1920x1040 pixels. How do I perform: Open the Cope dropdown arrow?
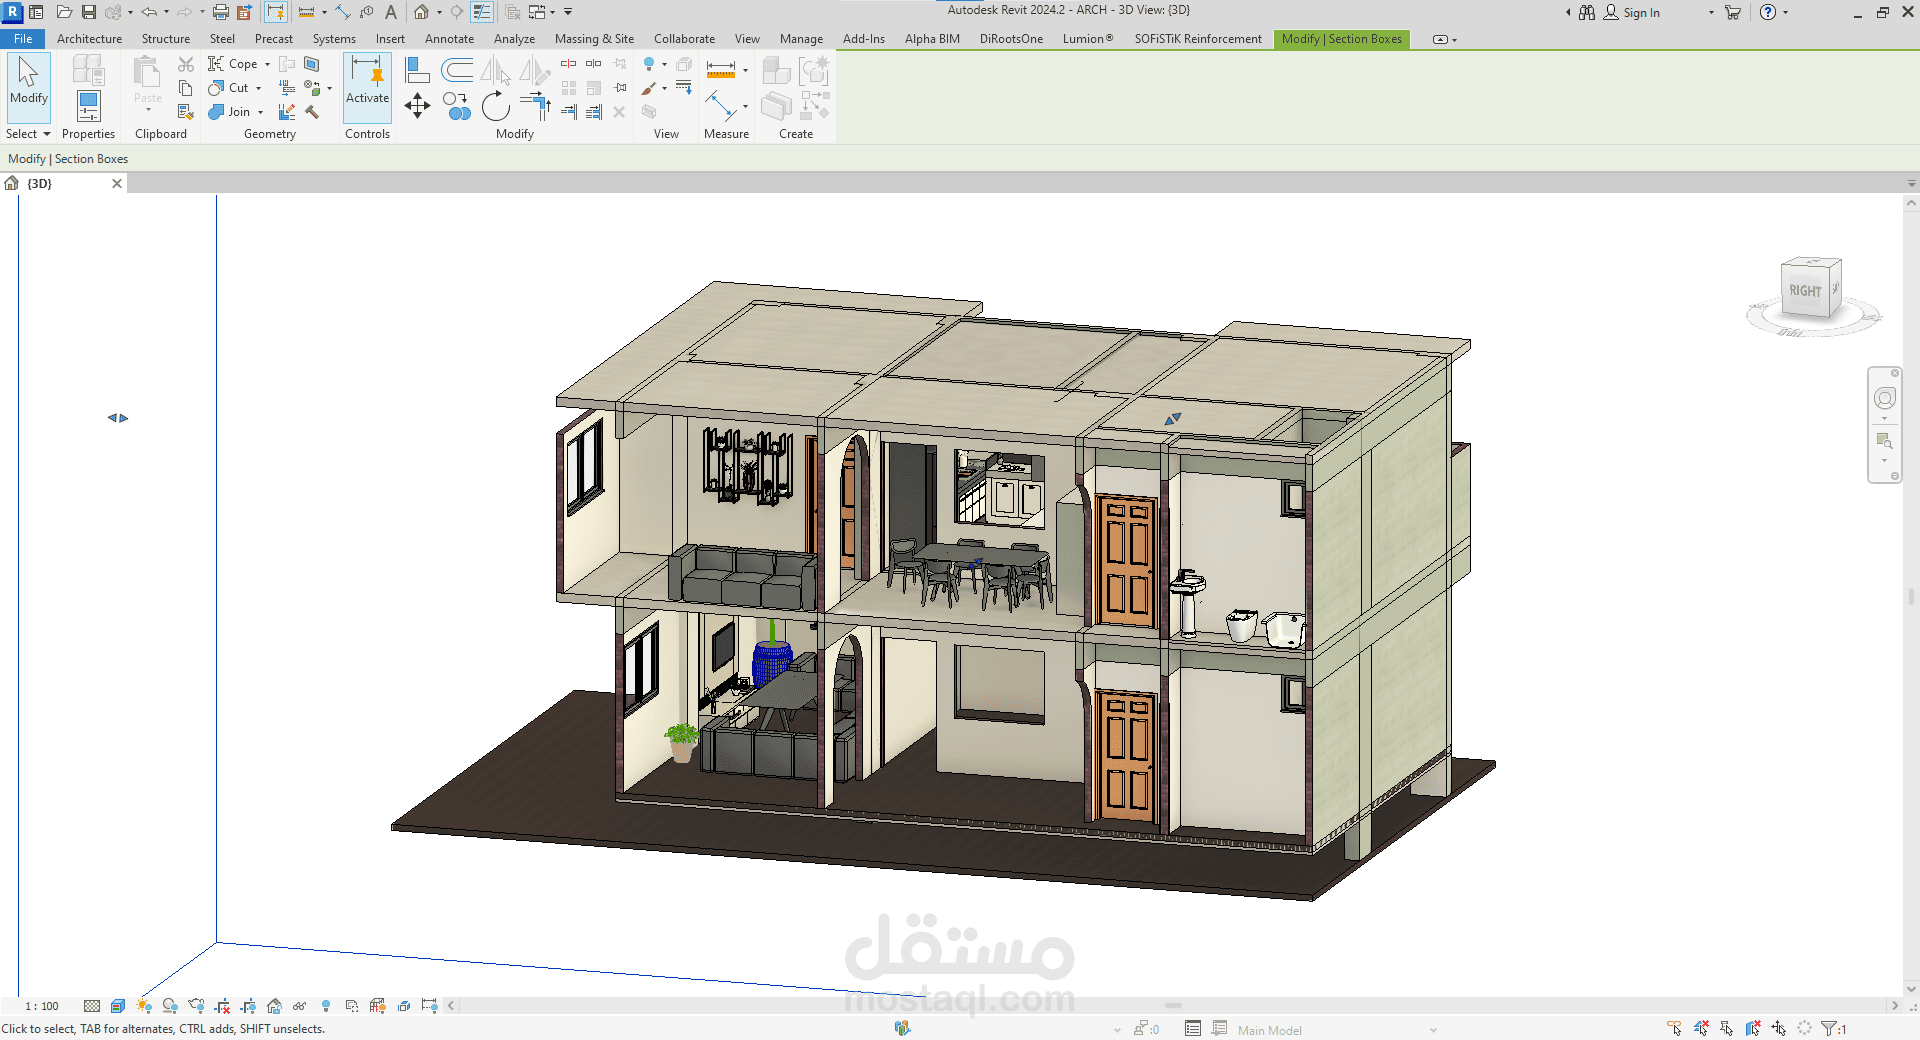coord(267,64)
